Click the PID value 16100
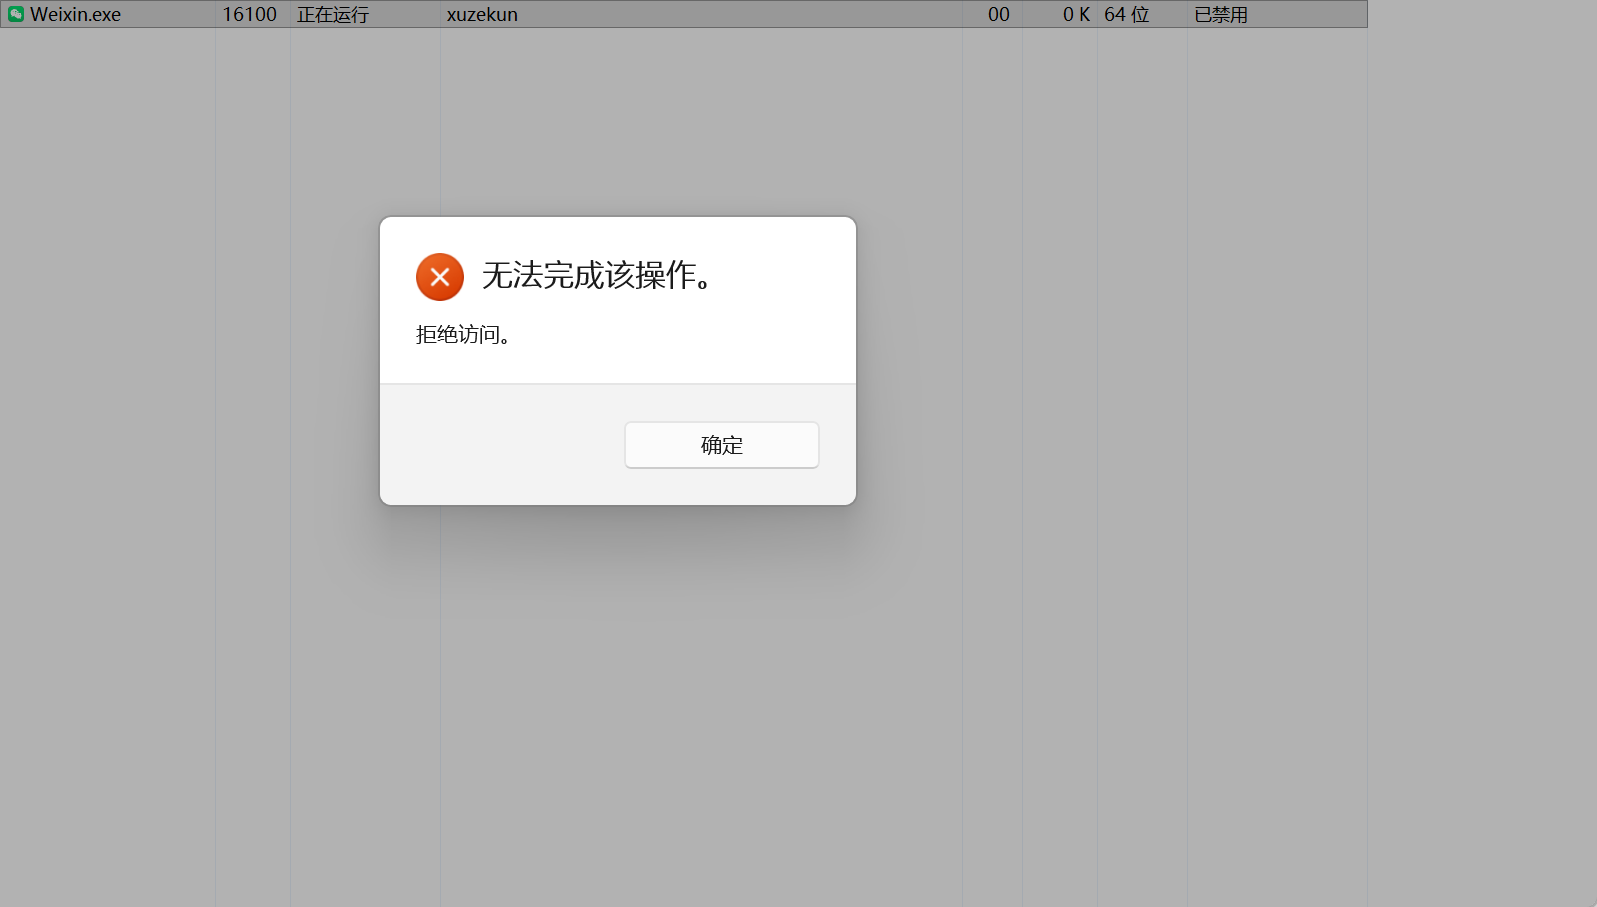The width and height of the screenshot is (1597, 907). click(x=249, y=15)
